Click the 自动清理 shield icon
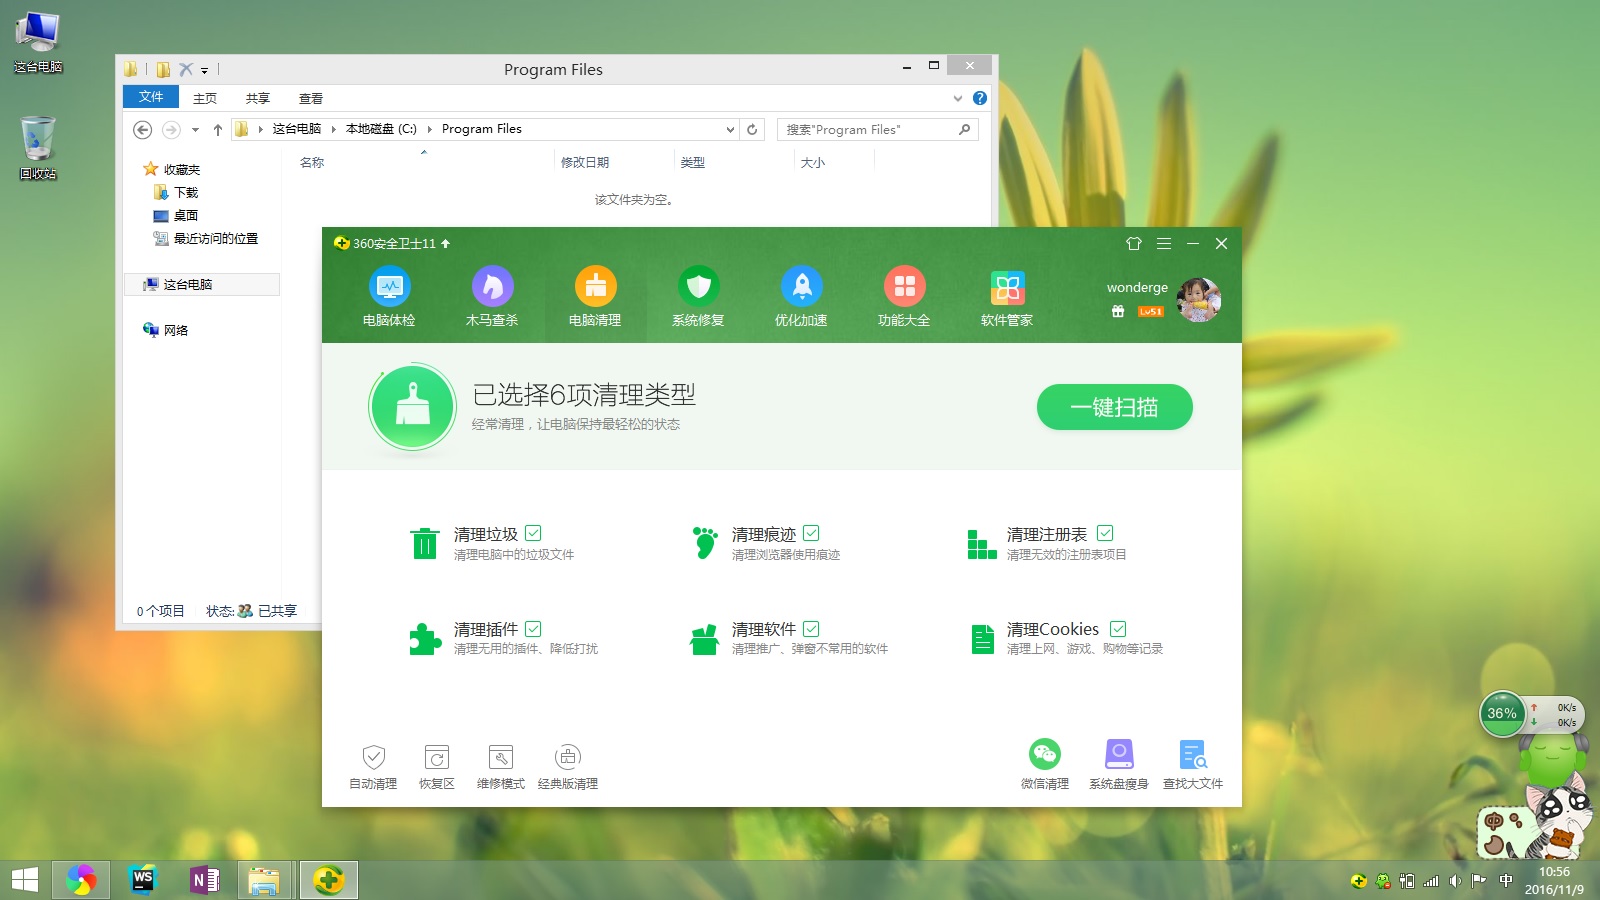This screenshot has height=900, width=1600. coord(373,757)
